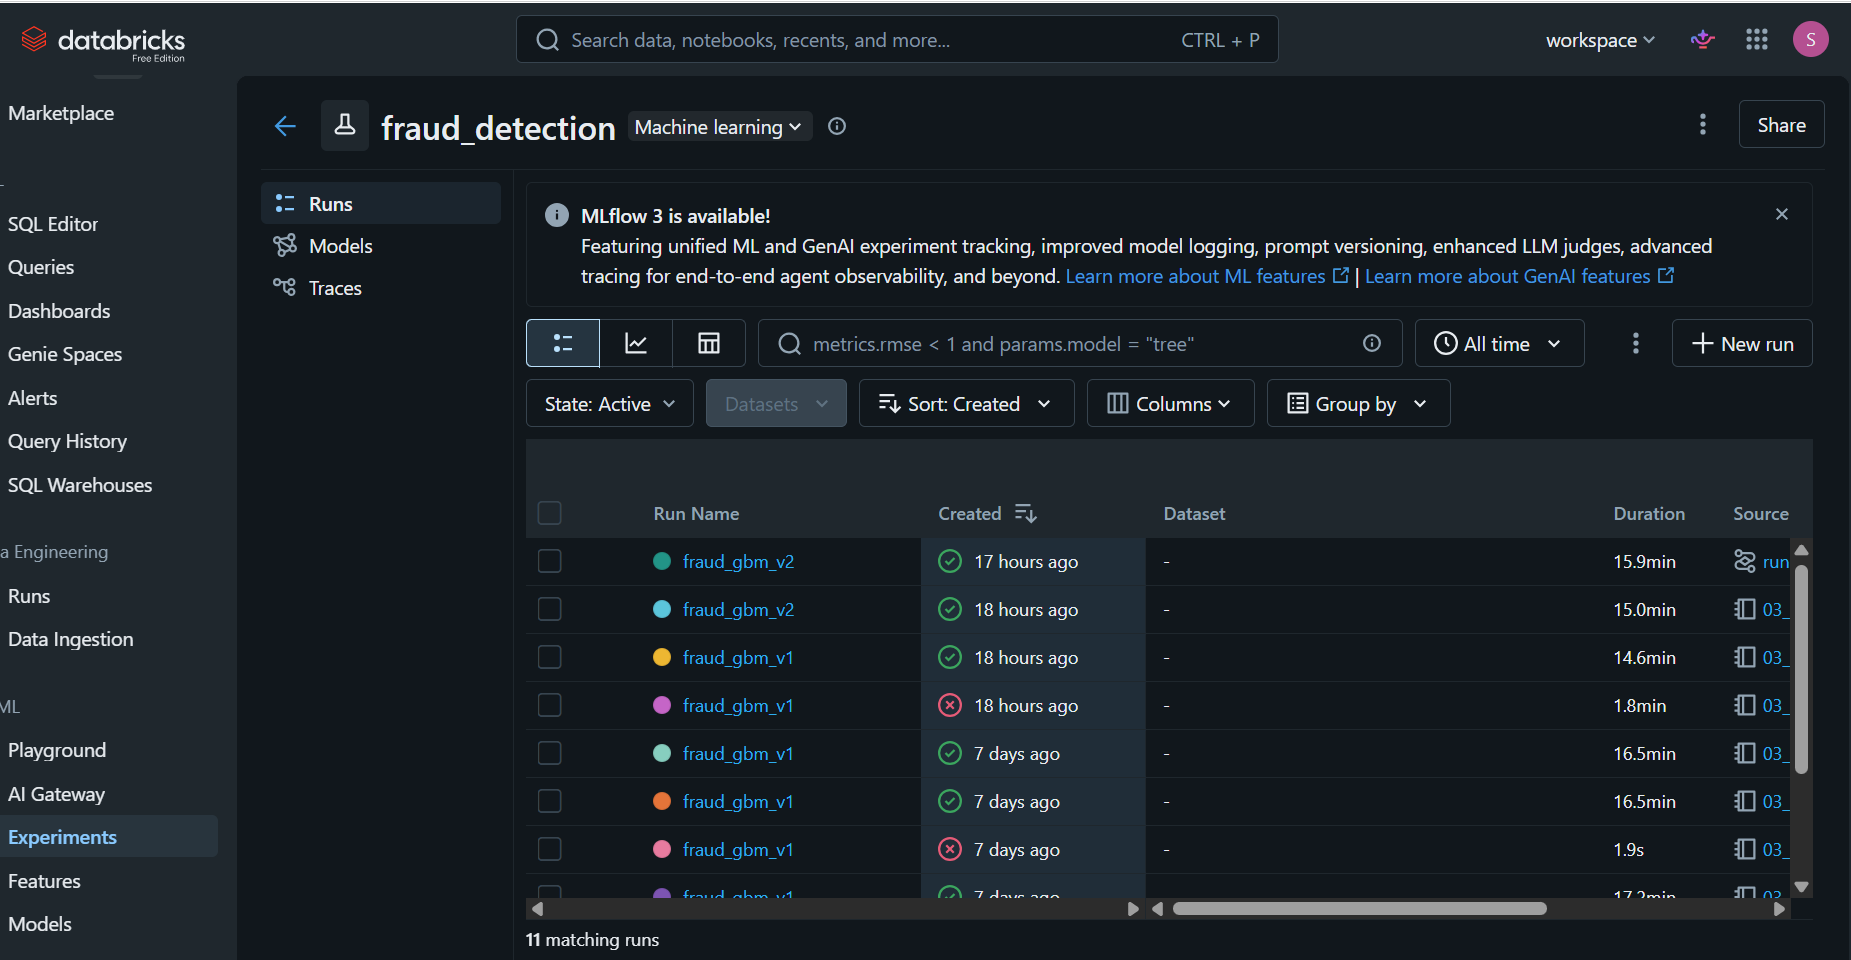Check the teal fraud_gbm_v1 run from 7 days ago
The image size is (1851, 960).
549,753
